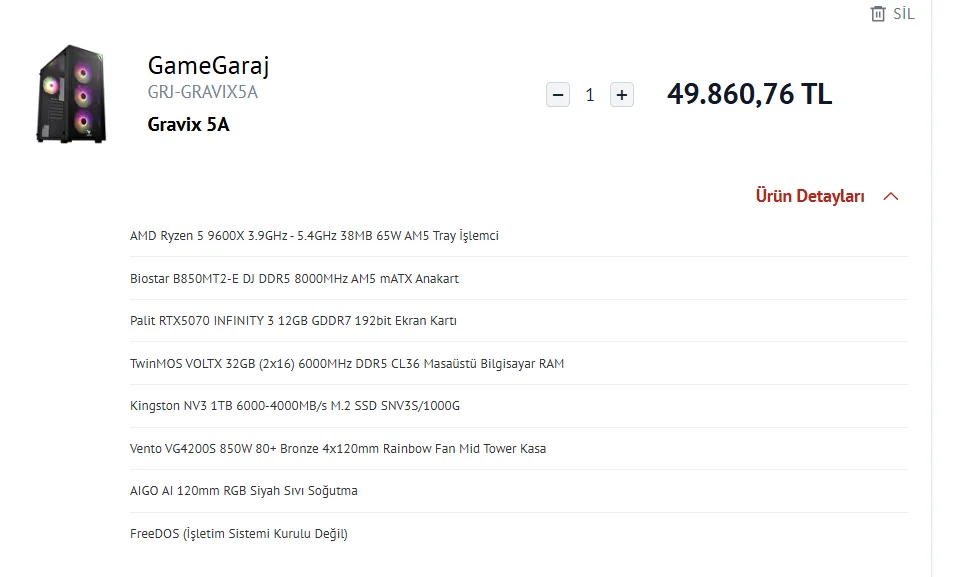Click the GRJ-GRAVIX5A product code
This screenshot has width=962, height=577.
click(203, 93)
